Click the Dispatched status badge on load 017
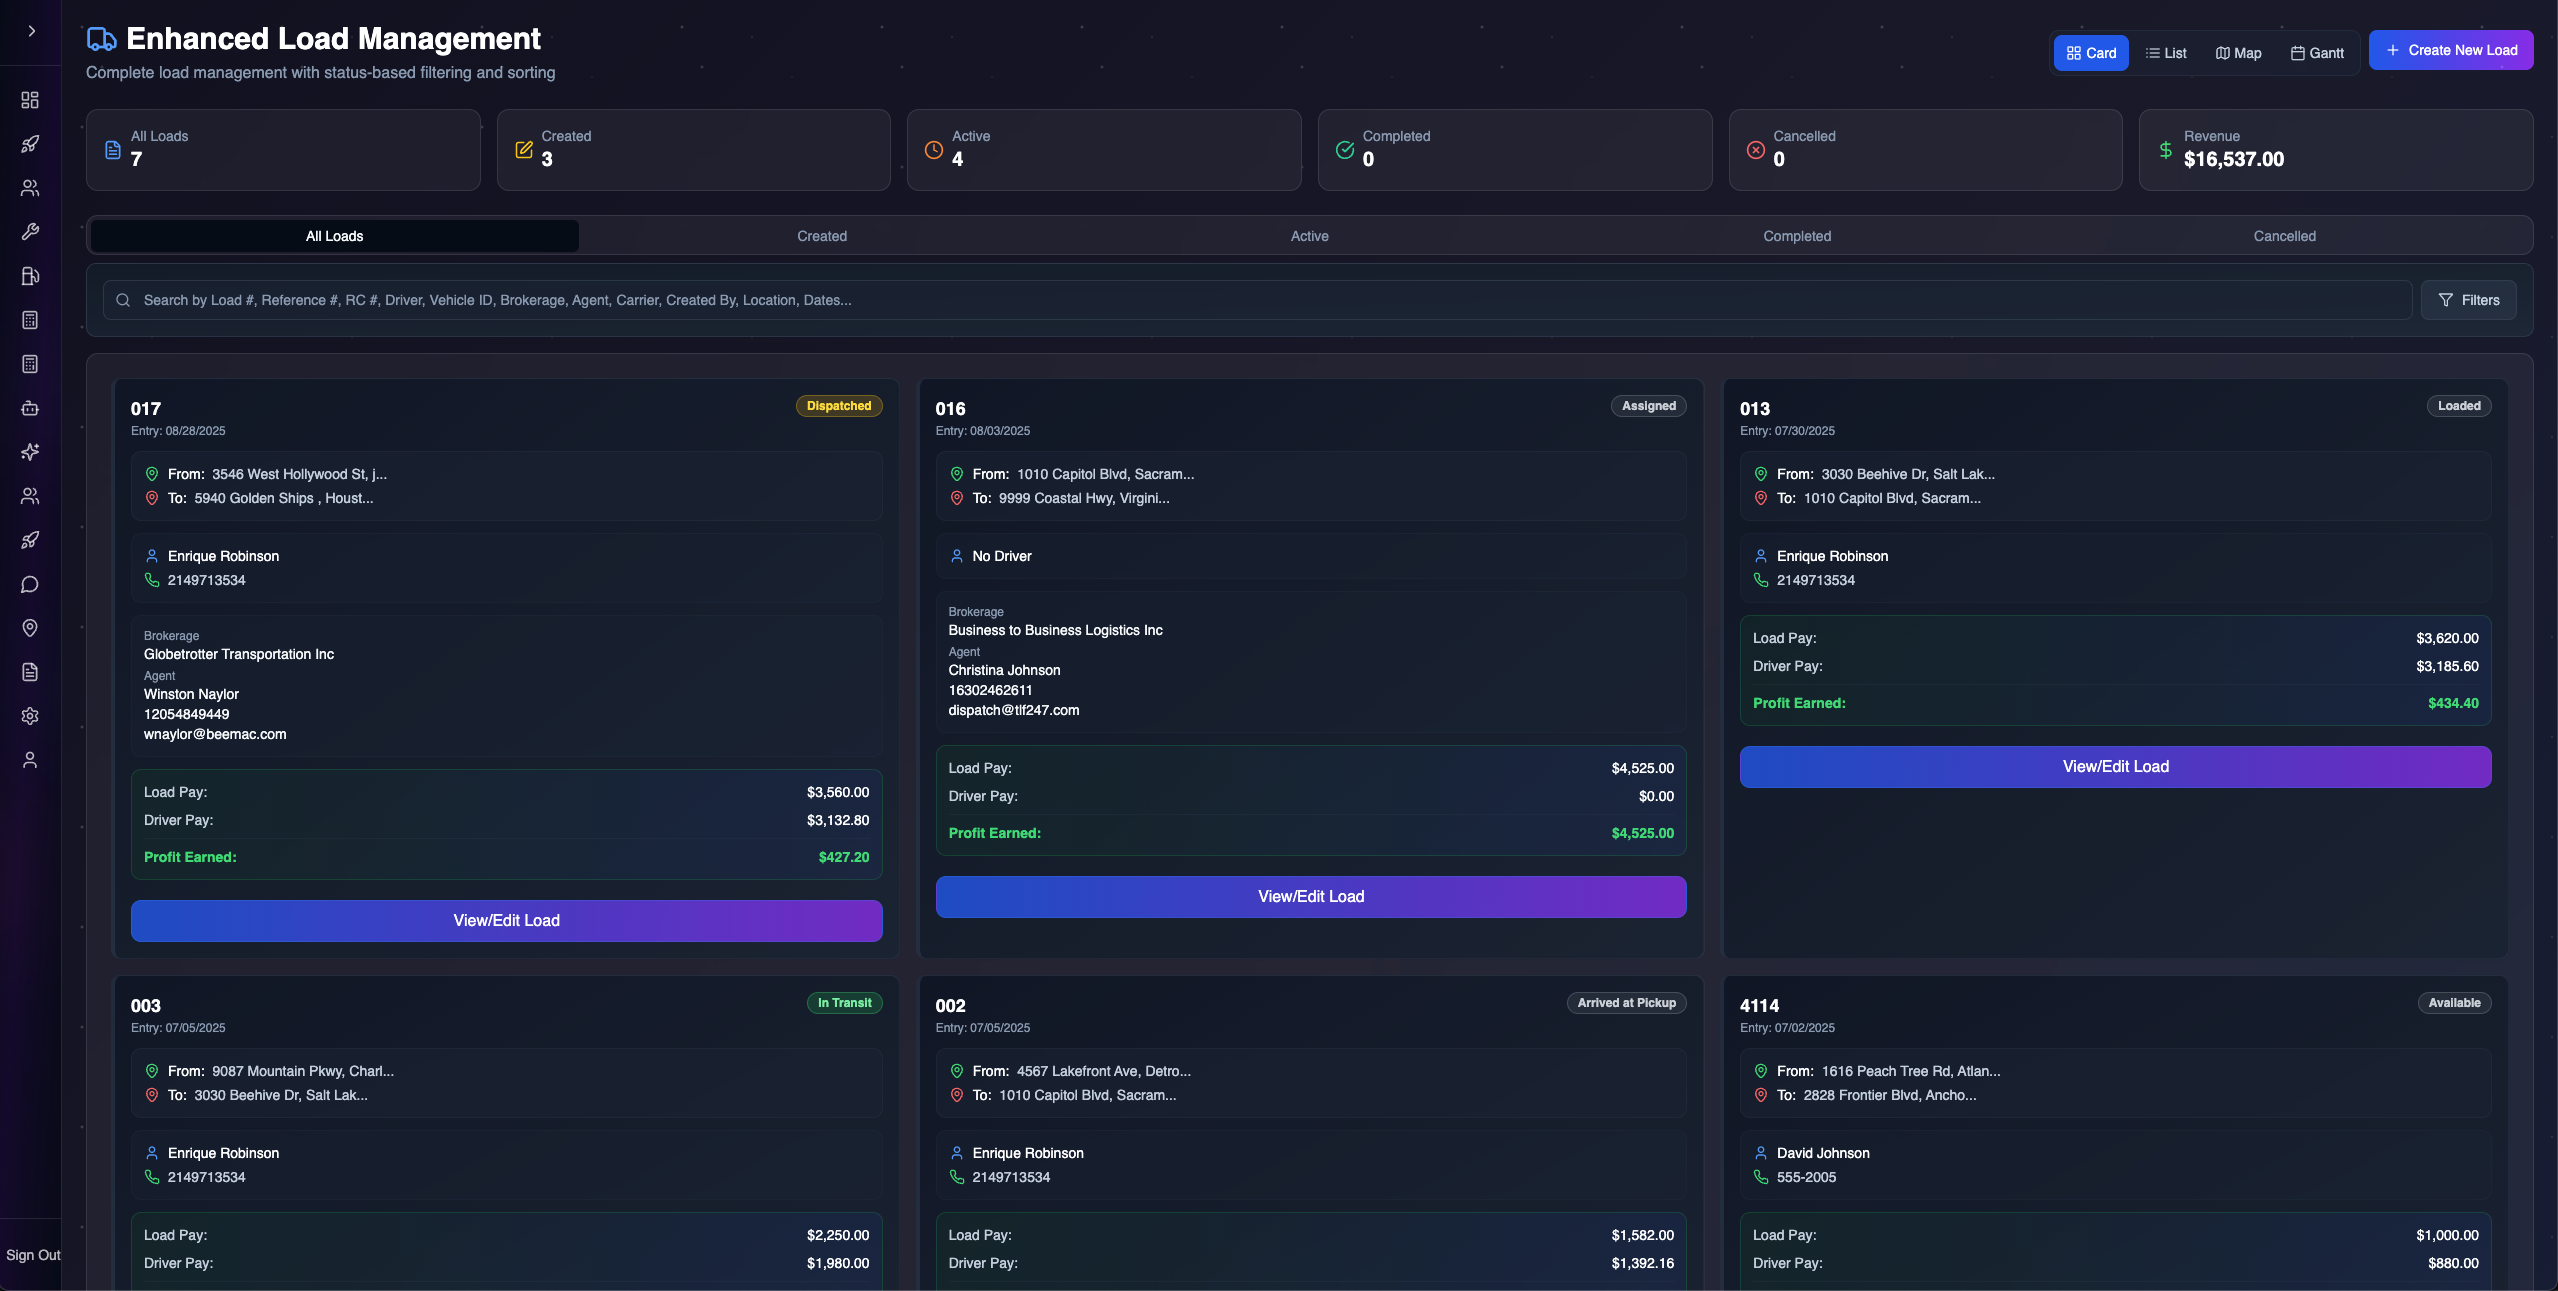Screen dimensions: 2558x1291 click(838, 406)
